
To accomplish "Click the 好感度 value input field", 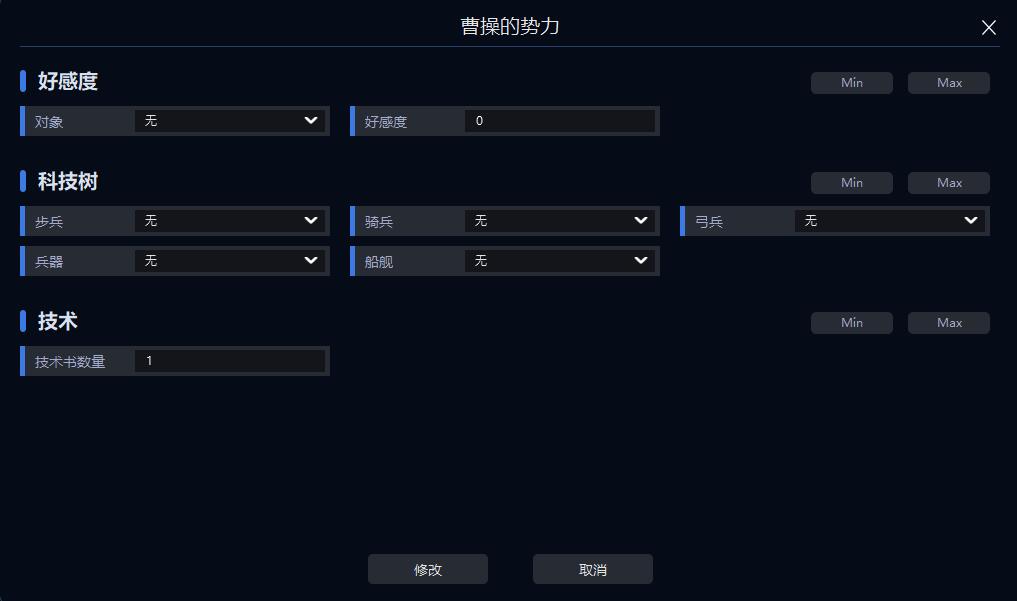I will click(x=559, y=121).
